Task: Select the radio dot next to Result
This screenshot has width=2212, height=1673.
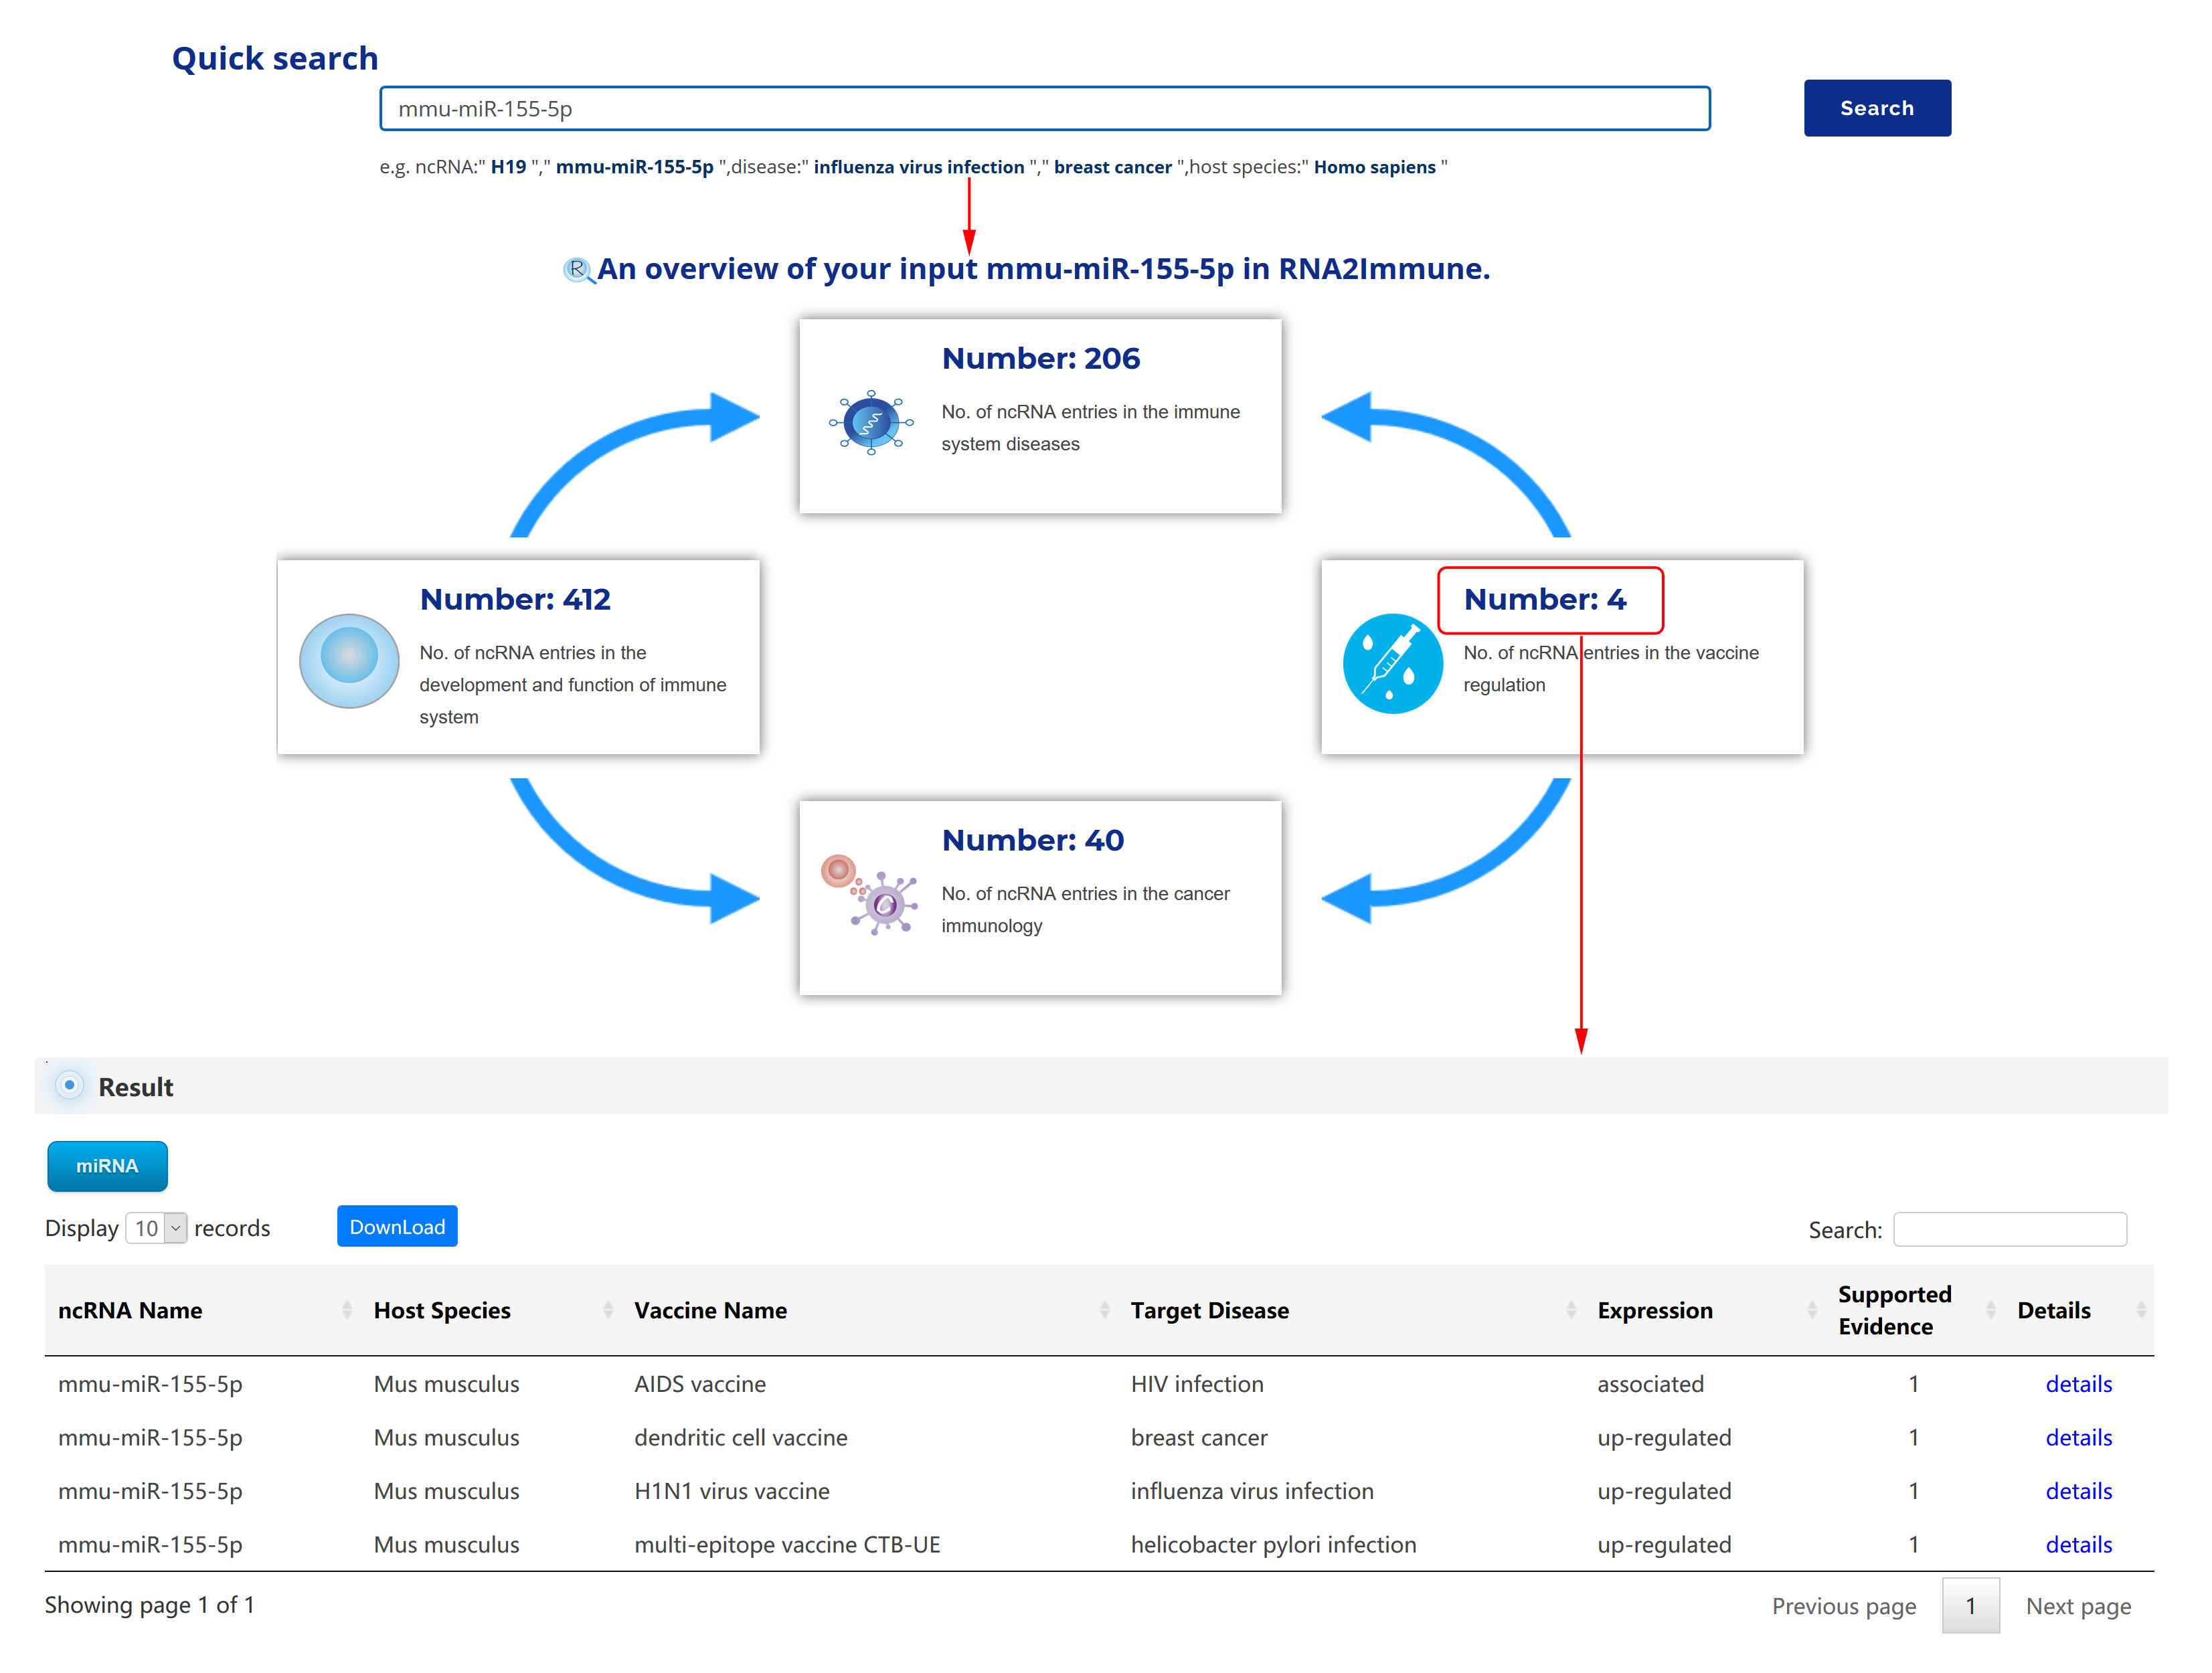Action: click(69, 1085)
